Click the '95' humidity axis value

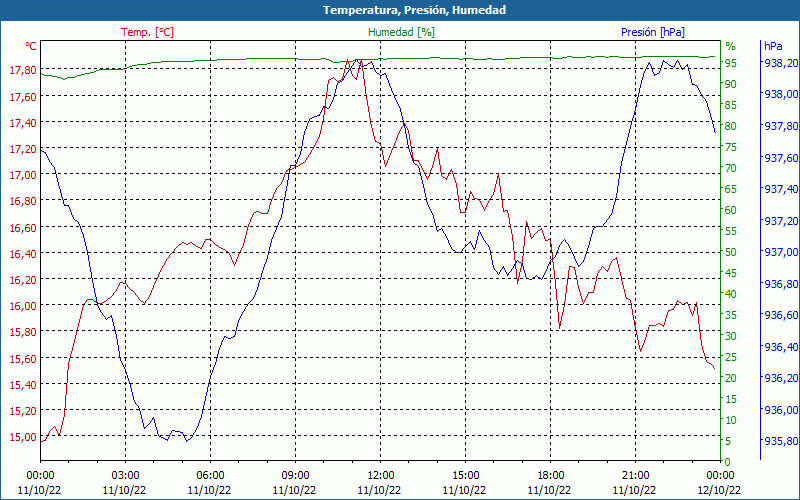tap(731, 63)
